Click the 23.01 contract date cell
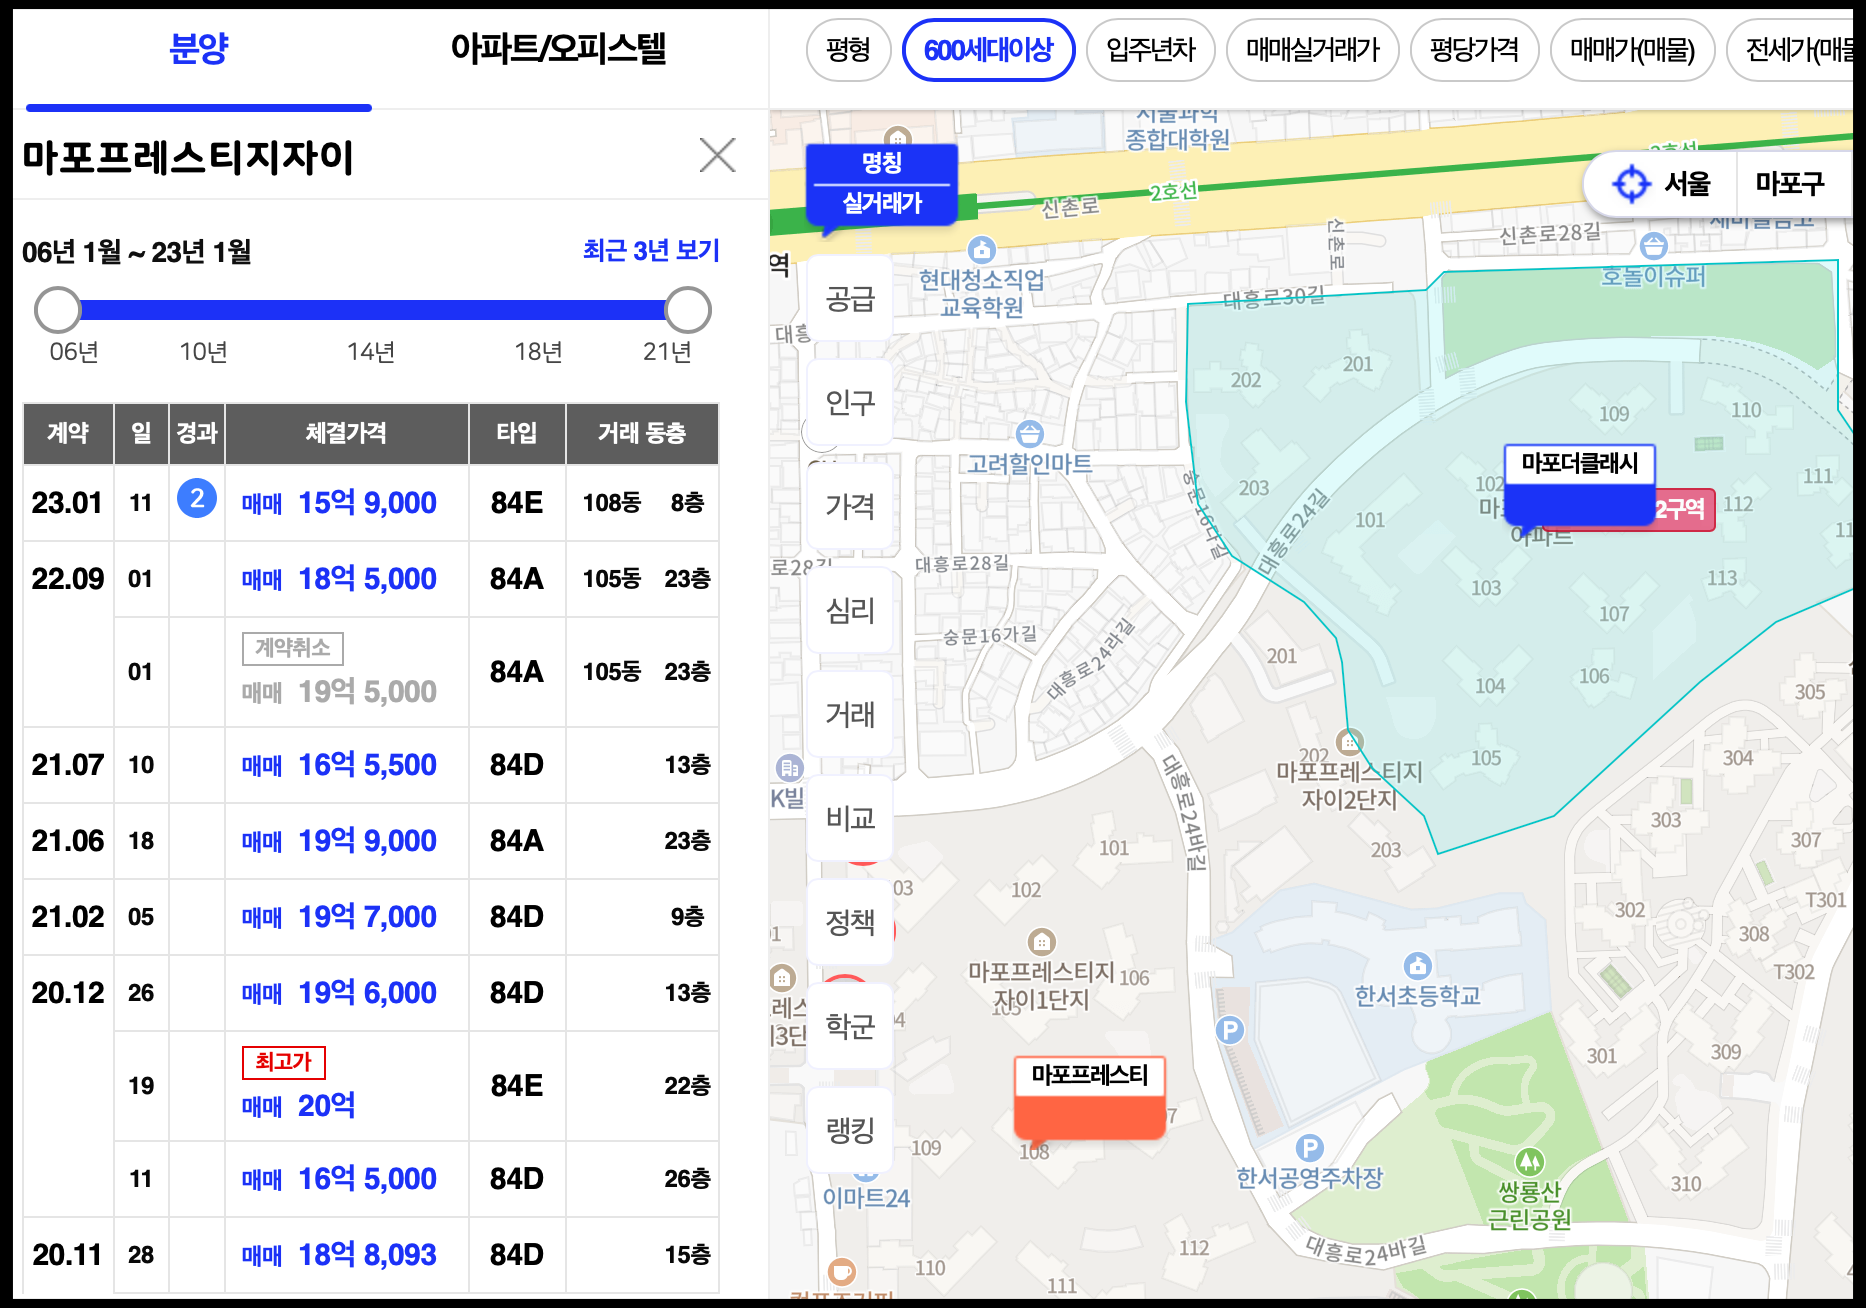This screenshot has width=1866, height=1308. tap(68, 503)
